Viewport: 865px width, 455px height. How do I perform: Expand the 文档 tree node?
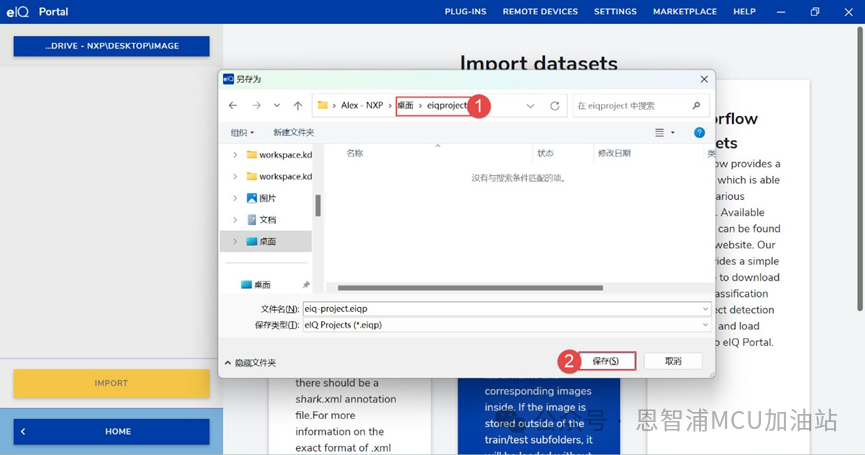235,220
